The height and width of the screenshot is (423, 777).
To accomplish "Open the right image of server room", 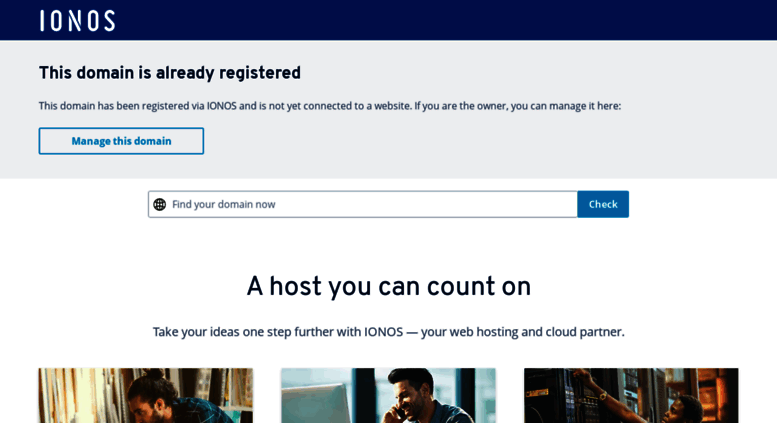I will click(x=630, y=396).
